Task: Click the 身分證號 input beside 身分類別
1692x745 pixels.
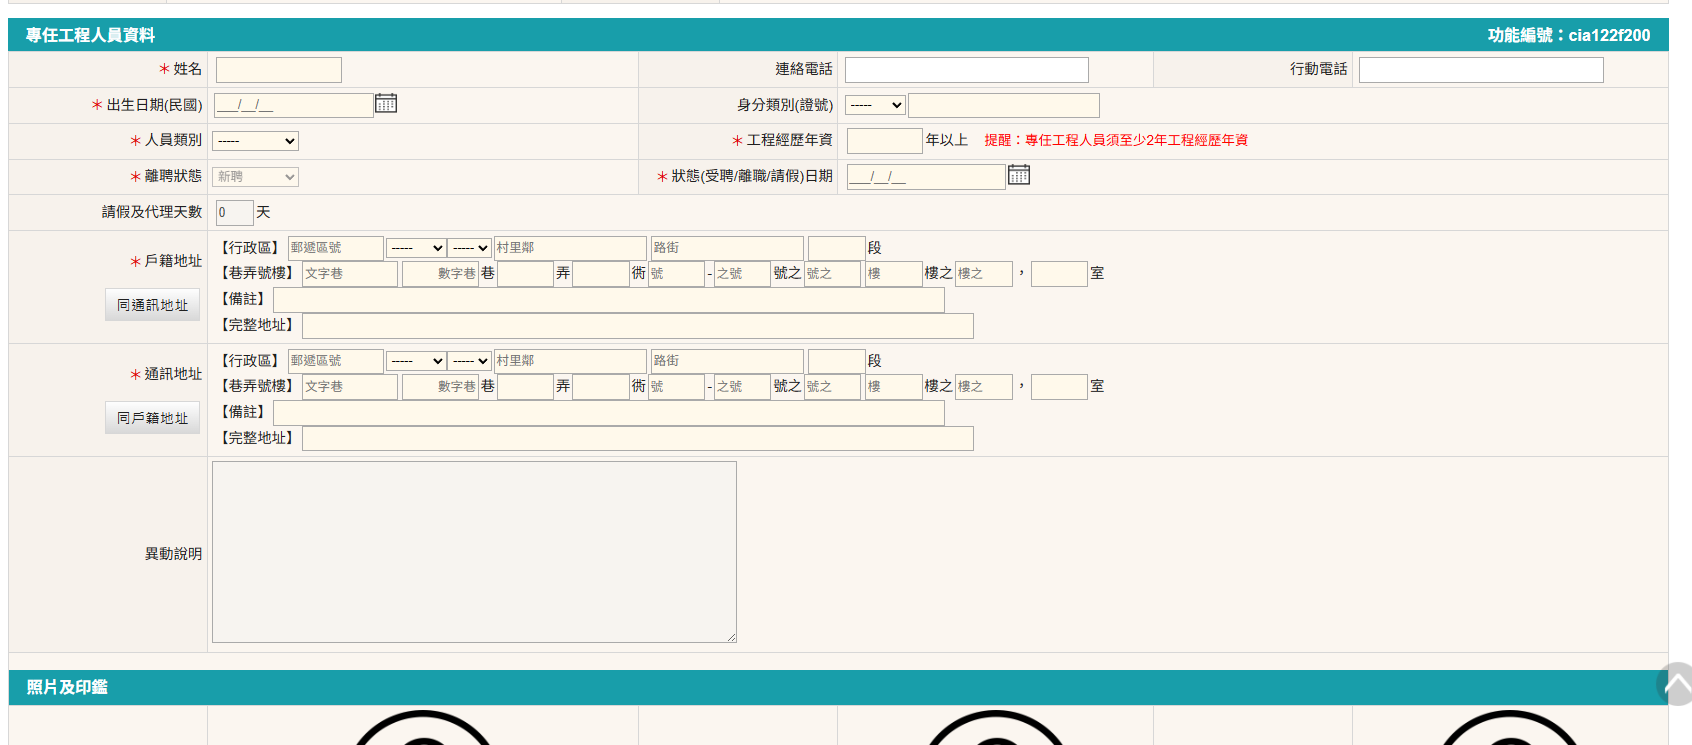Action: coord(1003,105)
